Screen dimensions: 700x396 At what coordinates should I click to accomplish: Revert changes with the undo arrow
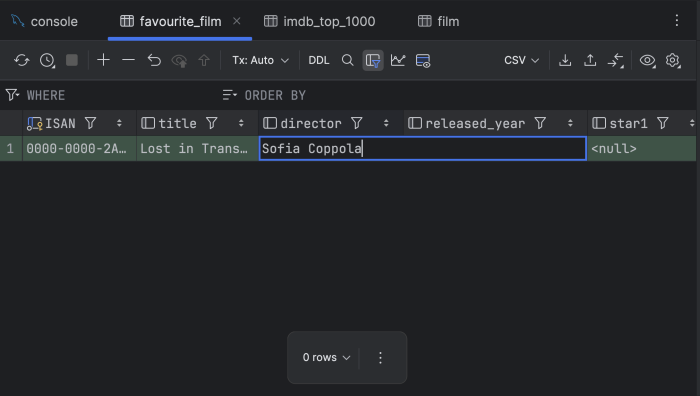coord(154,60)
